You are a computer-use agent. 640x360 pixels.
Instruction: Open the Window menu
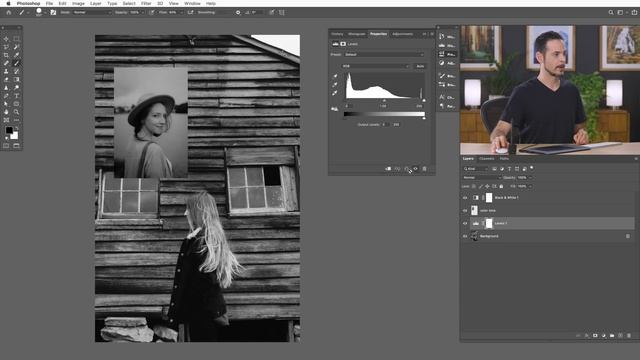click(x=192, y=3)
